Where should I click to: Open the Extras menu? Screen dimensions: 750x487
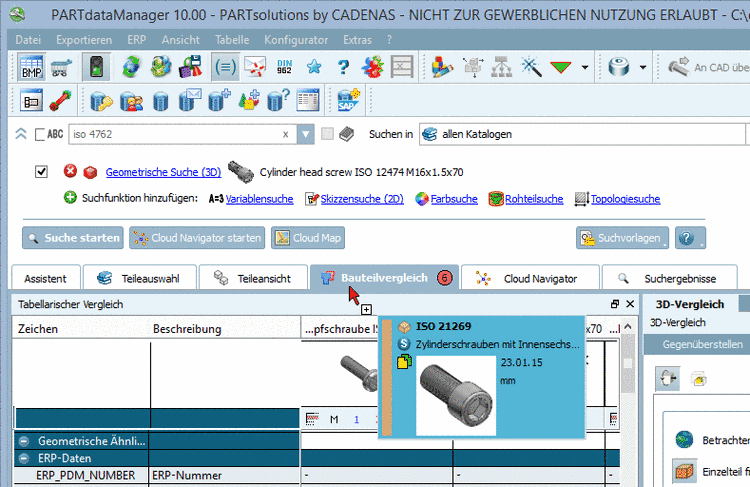pos(357,40)
